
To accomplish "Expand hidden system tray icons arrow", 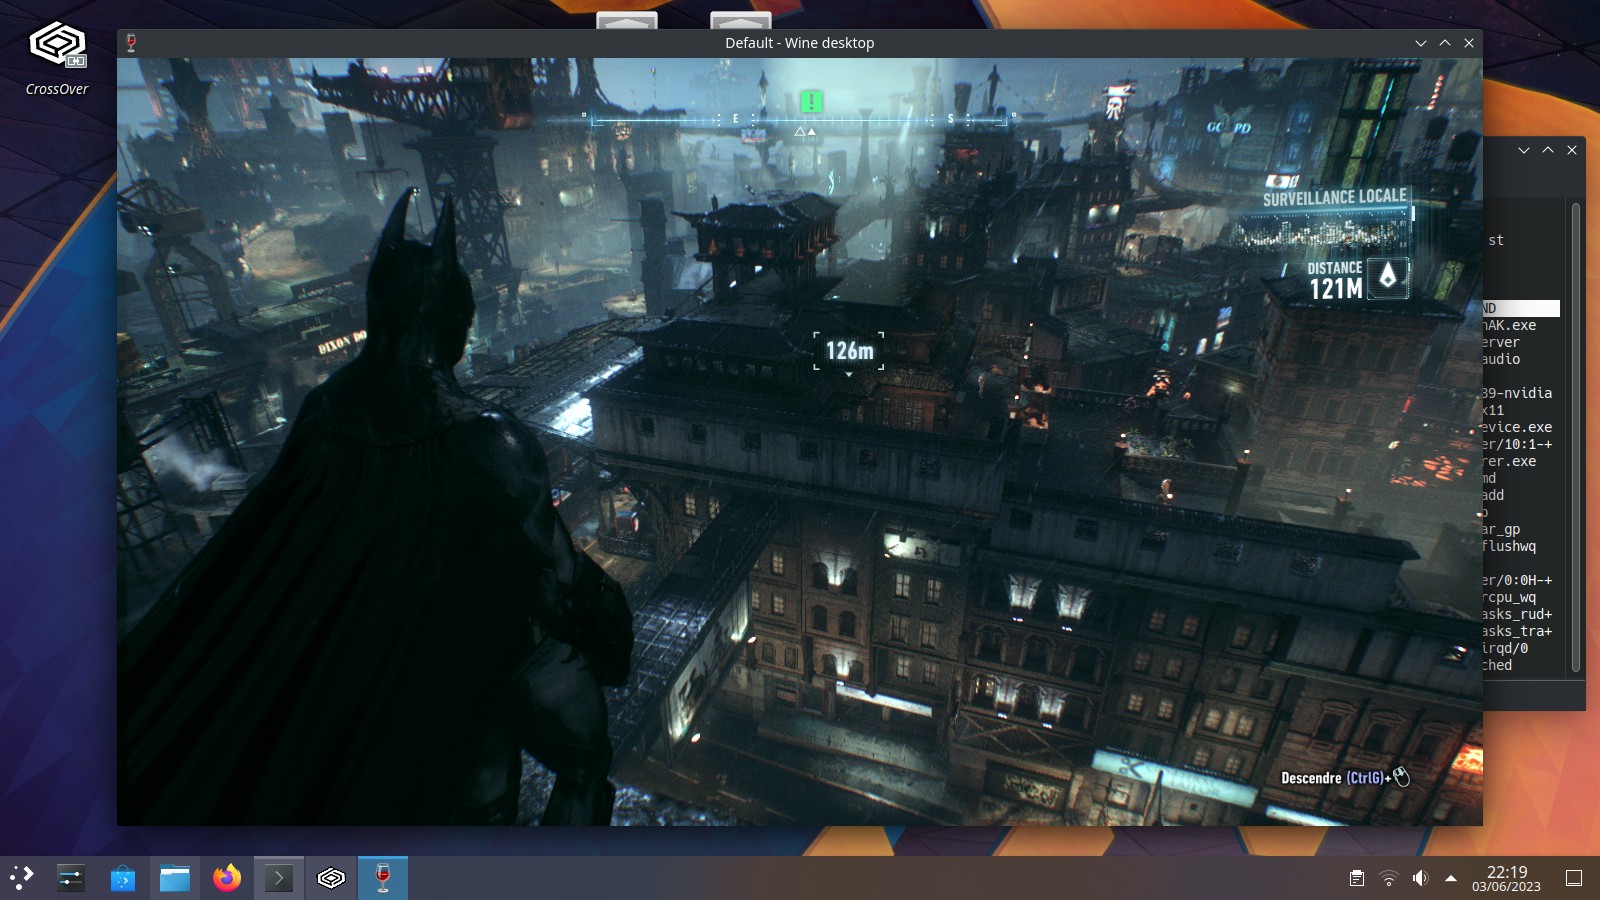I will (1451, 878).
